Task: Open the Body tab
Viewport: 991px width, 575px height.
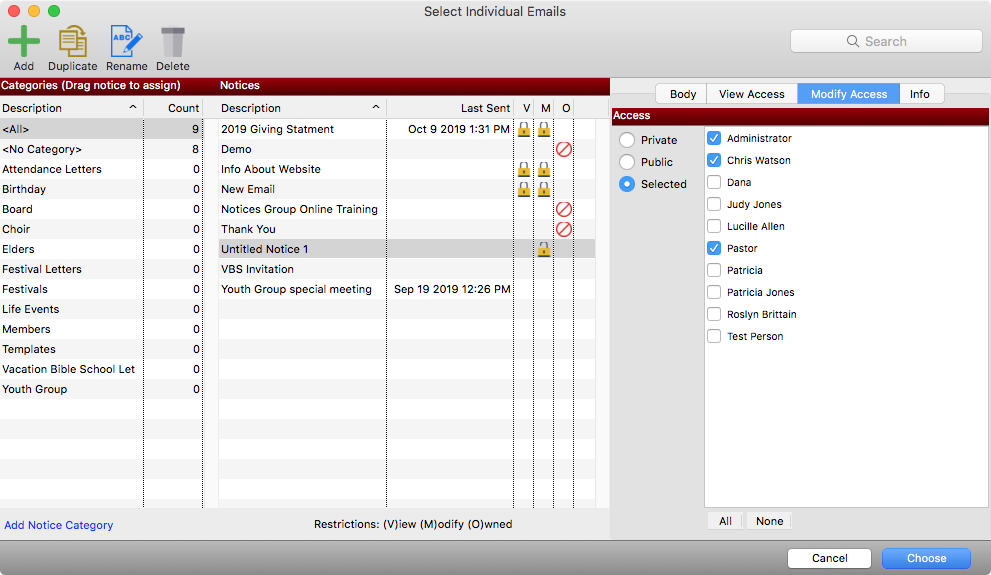Action: coord(683,94)
